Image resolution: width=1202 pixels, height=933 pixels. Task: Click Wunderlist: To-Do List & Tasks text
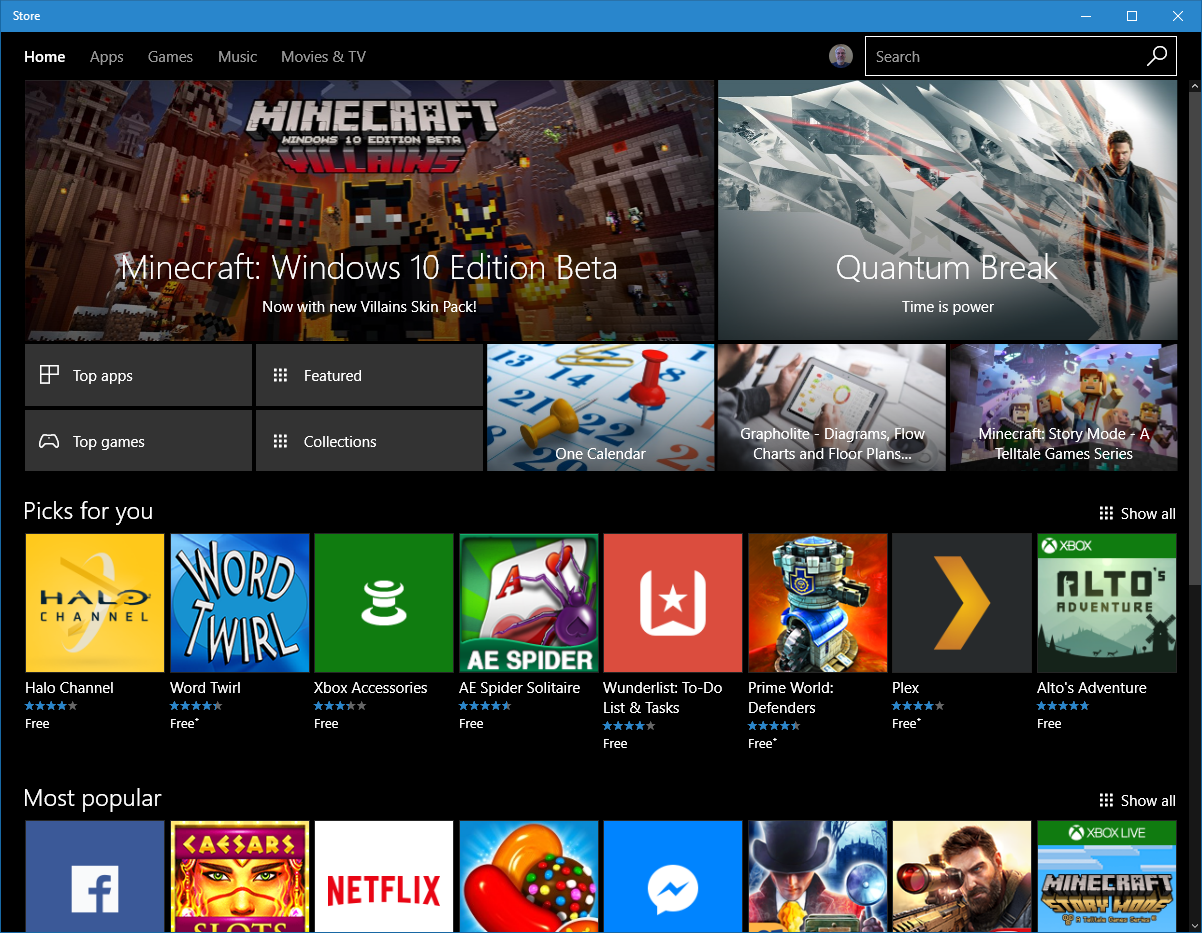pos(663,698)
